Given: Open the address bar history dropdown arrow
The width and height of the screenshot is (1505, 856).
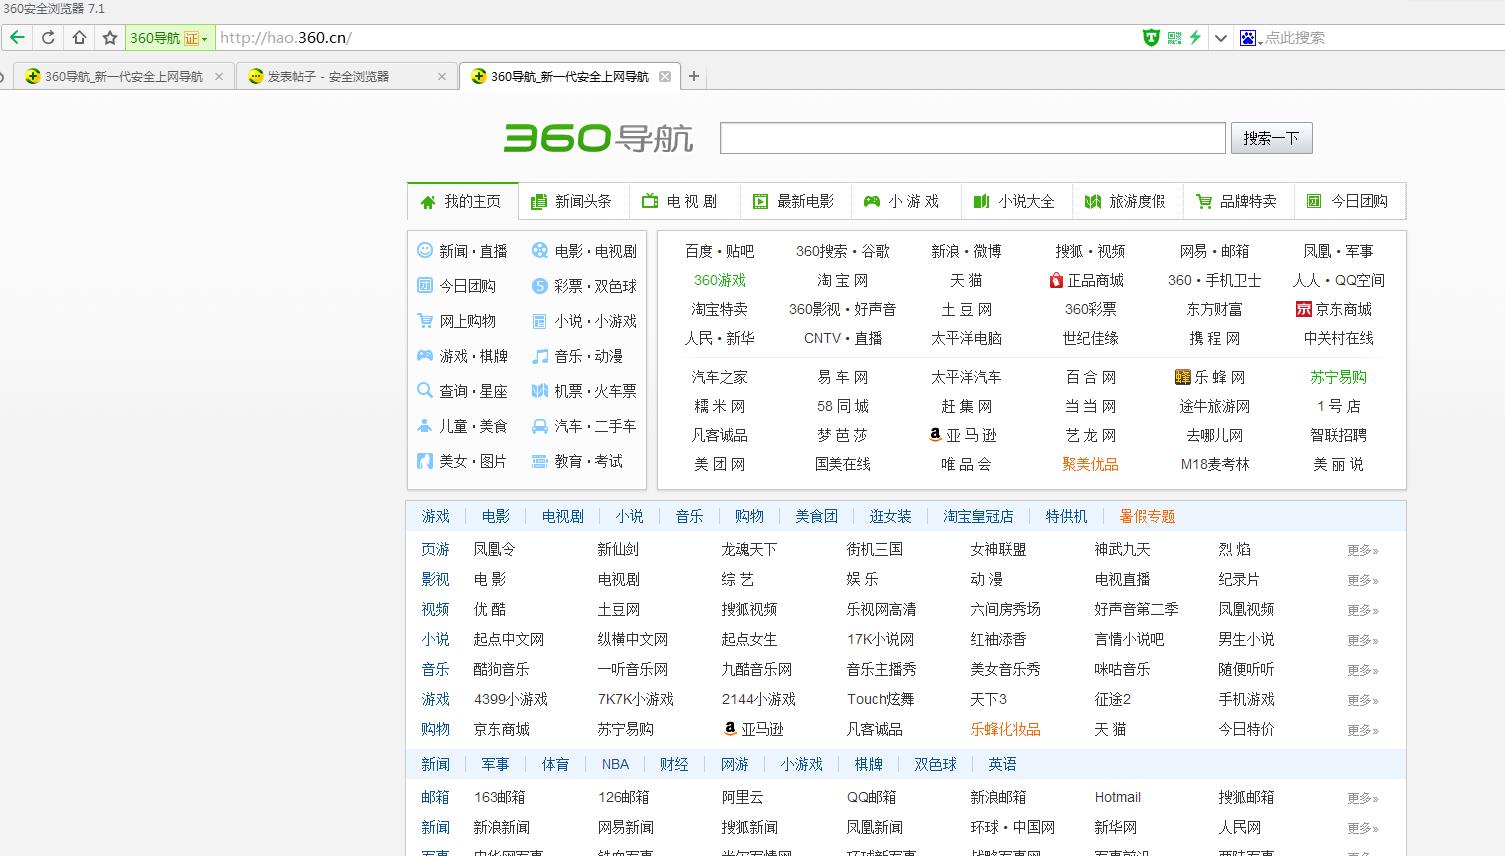Looking at the screenshot, I should (1220, 38).
